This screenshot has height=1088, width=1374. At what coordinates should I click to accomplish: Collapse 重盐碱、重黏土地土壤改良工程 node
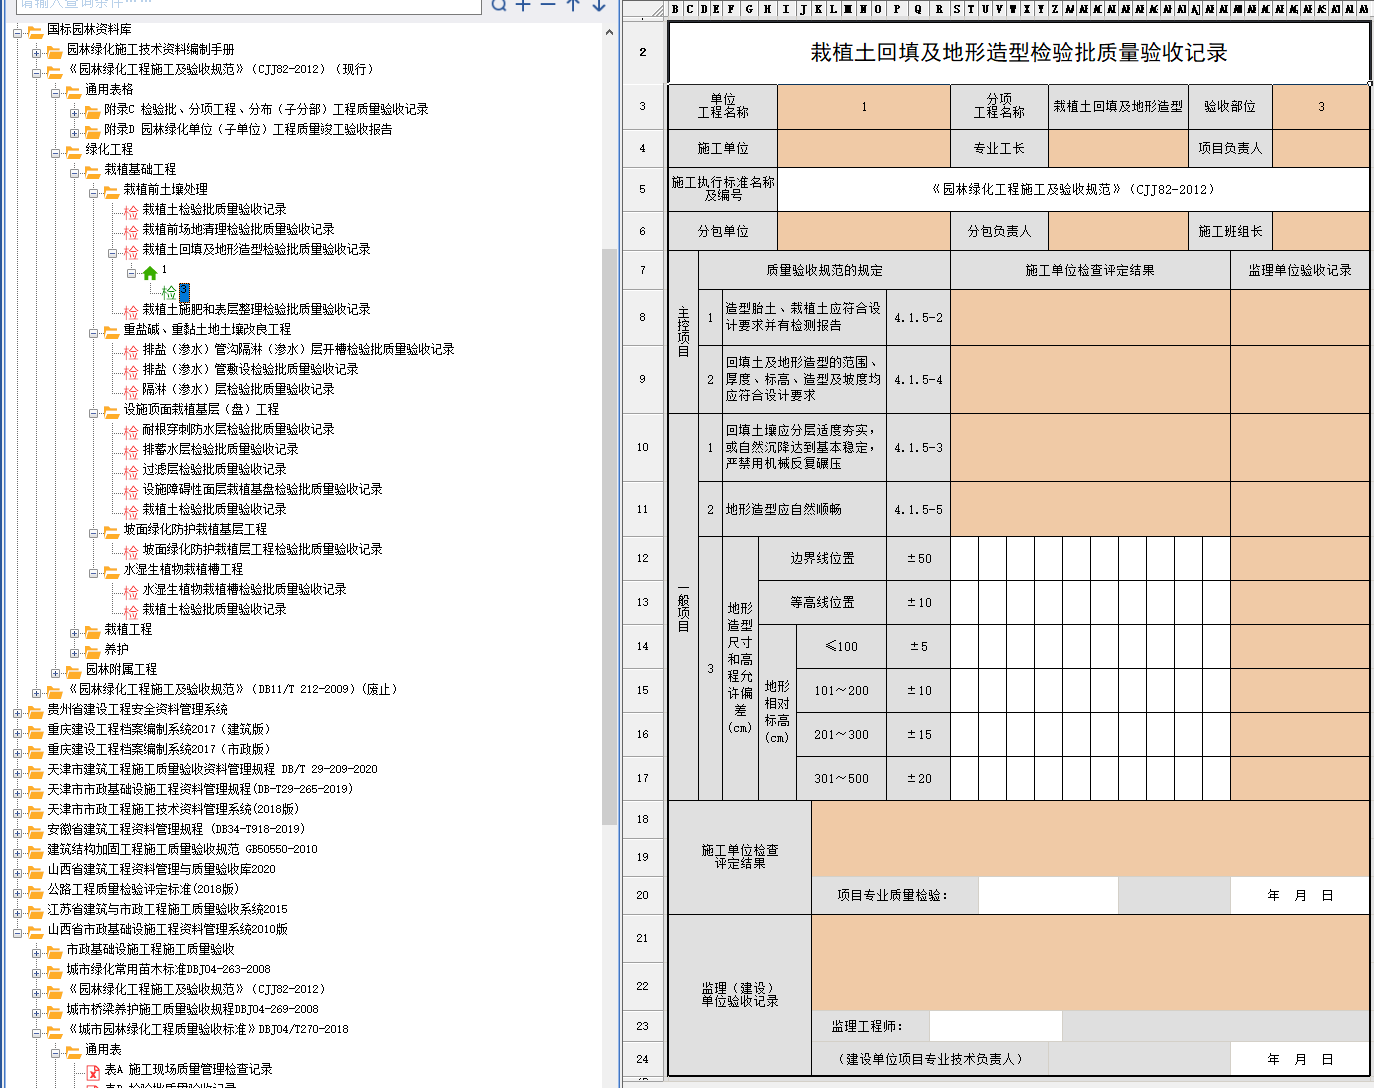94,332
